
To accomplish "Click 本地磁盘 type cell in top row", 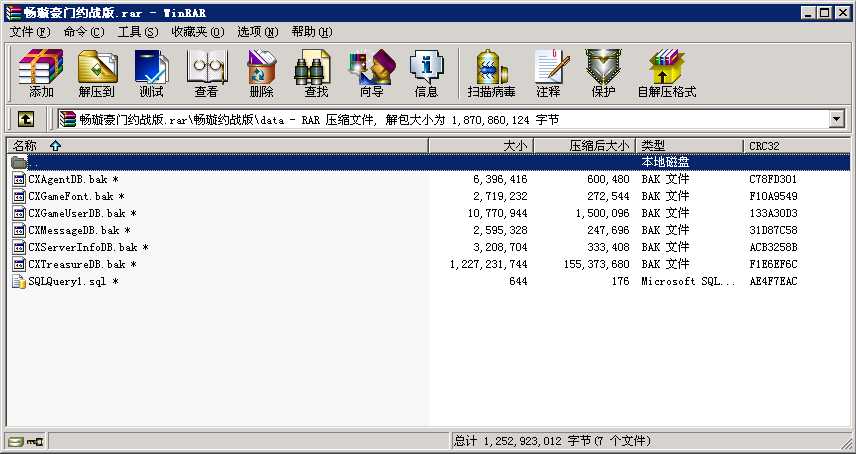I will click(x=665, y=162).
